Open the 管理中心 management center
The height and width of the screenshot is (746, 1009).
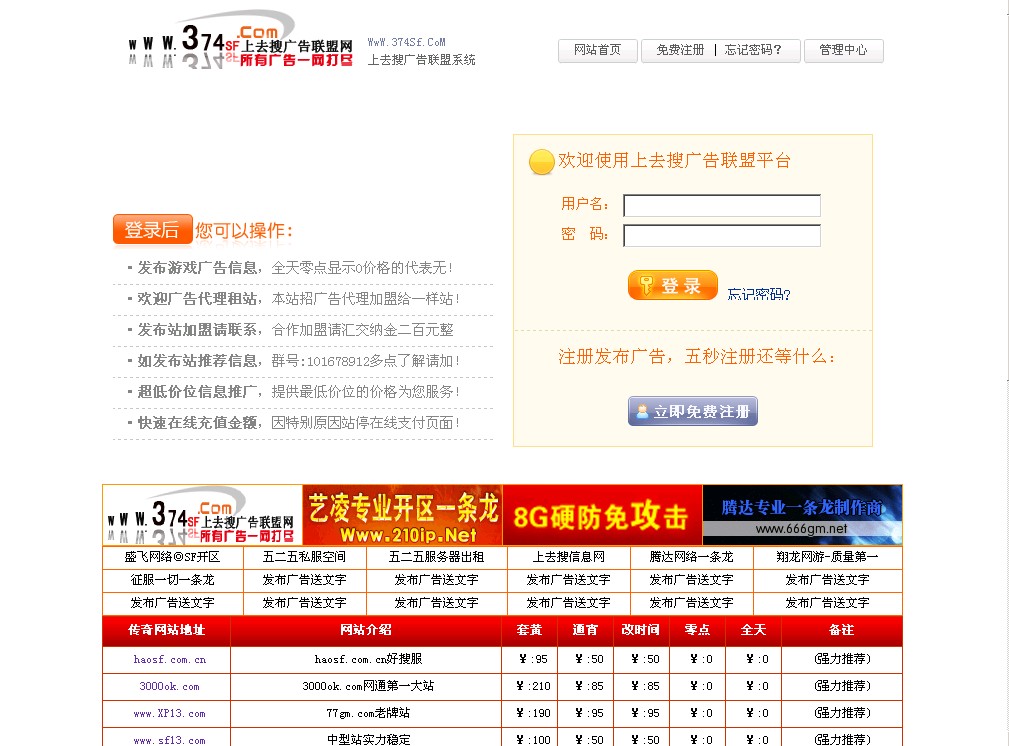[x=843, y=50]
